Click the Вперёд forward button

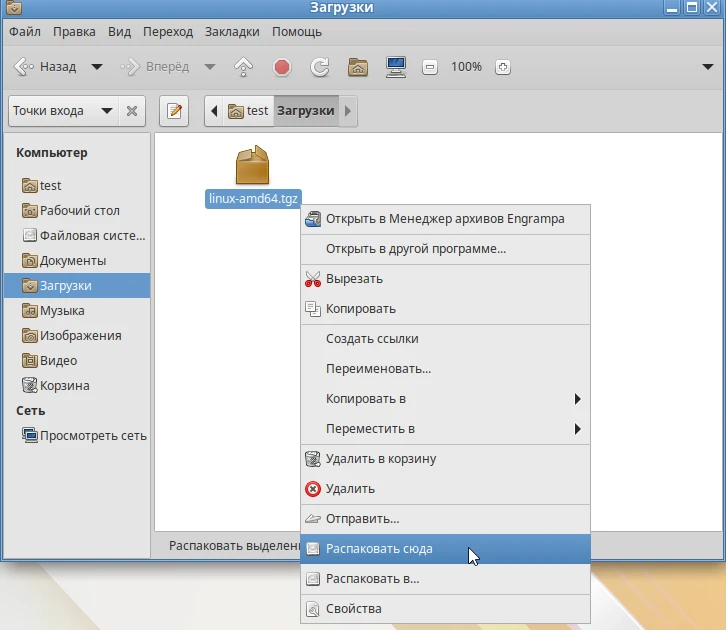point(155,67)
